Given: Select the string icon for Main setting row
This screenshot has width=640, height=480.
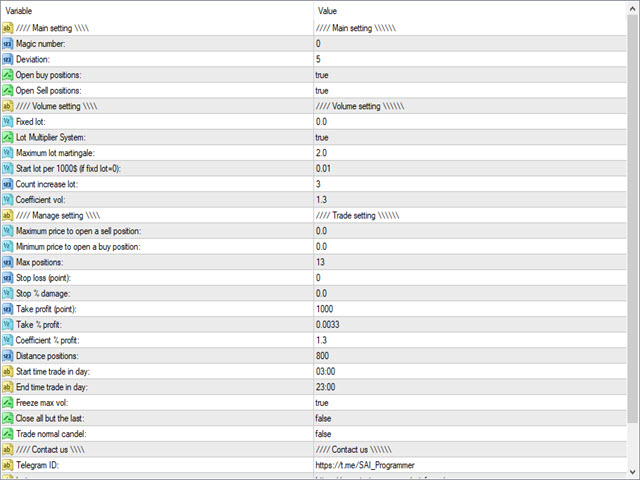Looking at the screenshot, I should [7, 28].
